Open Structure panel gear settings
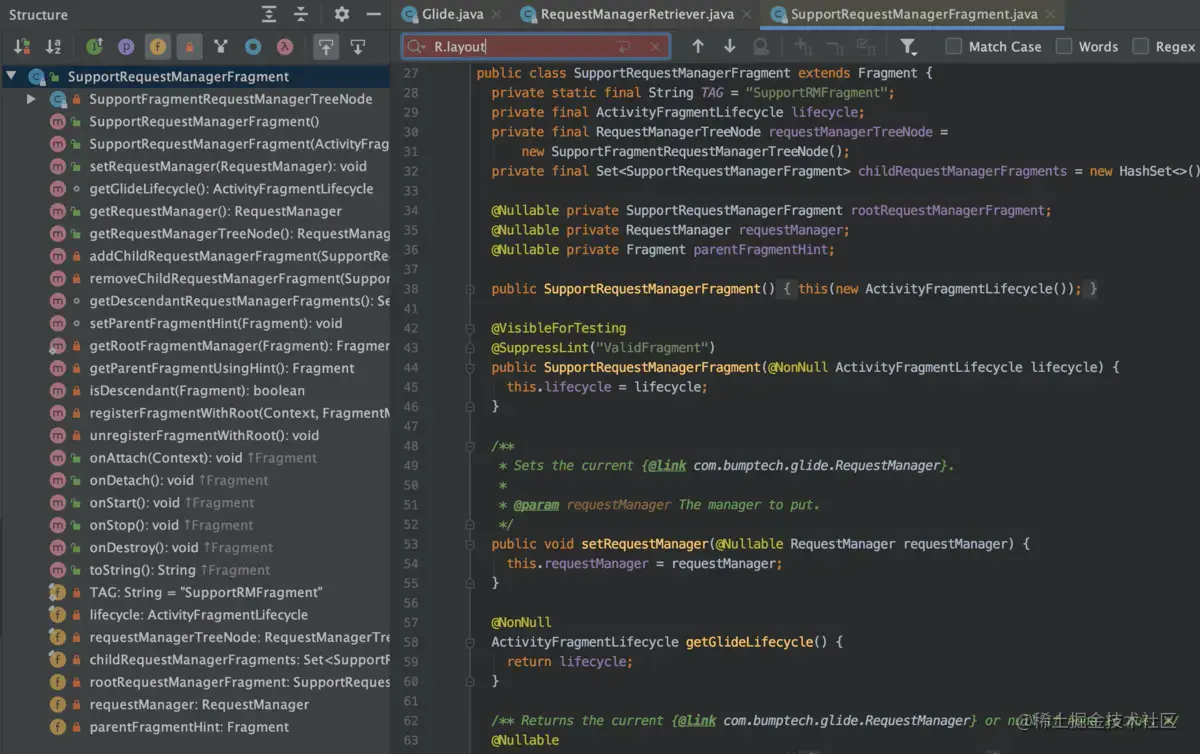The width and height of the screenshot is (1200, 754). pyautogui.click(x=342, y=15)
